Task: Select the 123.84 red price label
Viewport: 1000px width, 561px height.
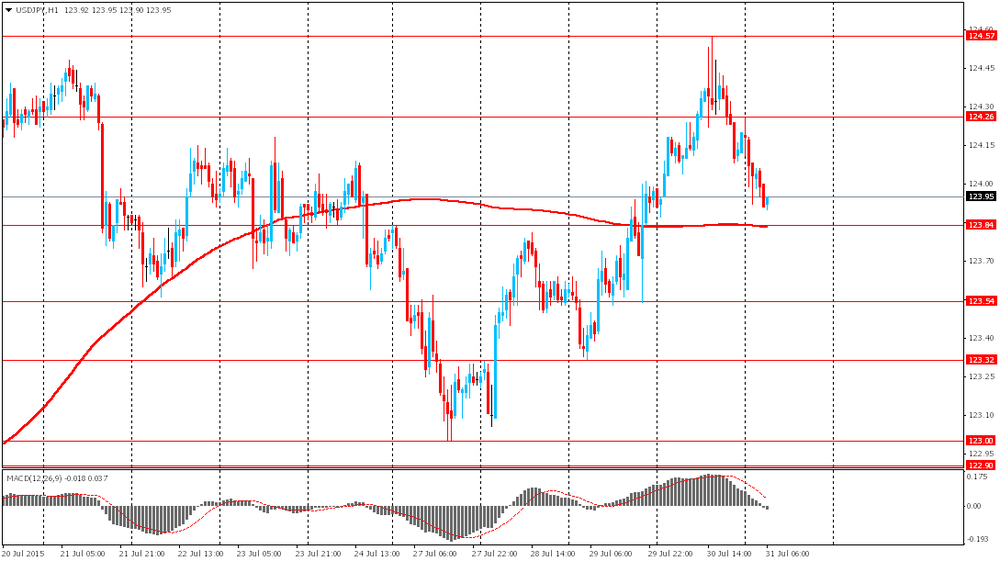Action: click(980, 225)
